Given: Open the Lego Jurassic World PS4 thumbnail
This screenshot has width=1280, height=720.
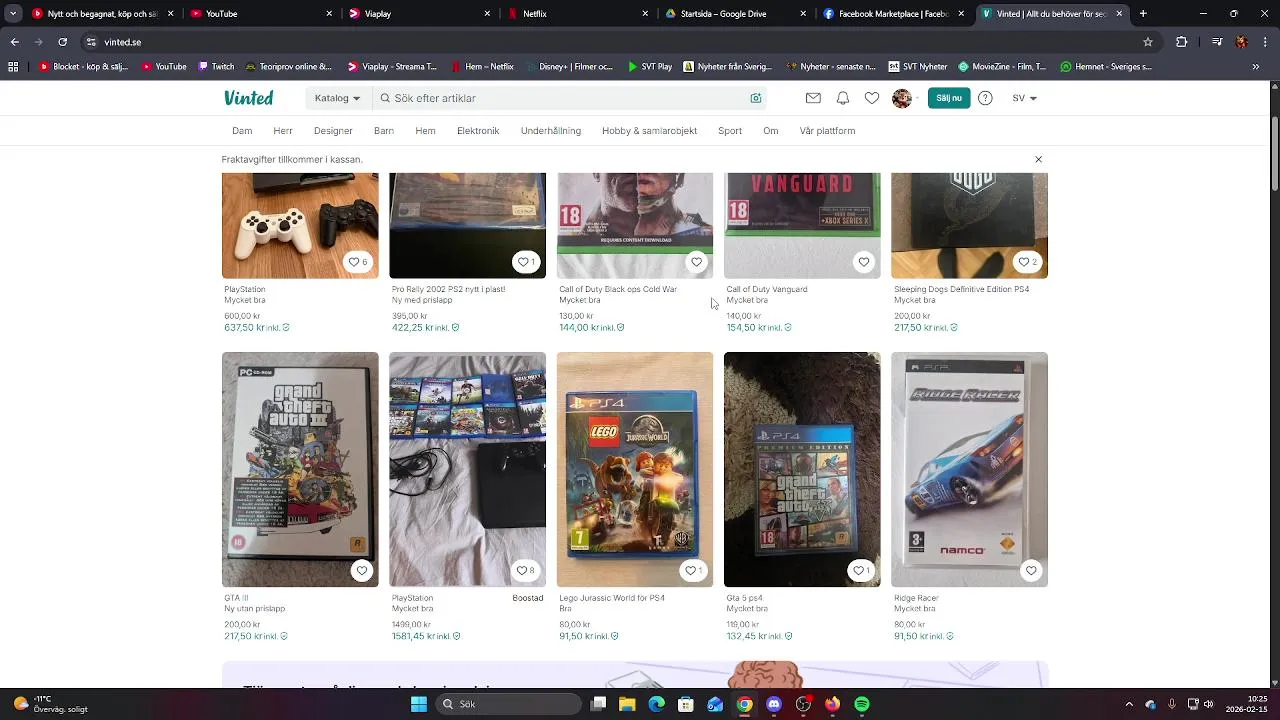Looking at the screenshot, I should point(635,469).
